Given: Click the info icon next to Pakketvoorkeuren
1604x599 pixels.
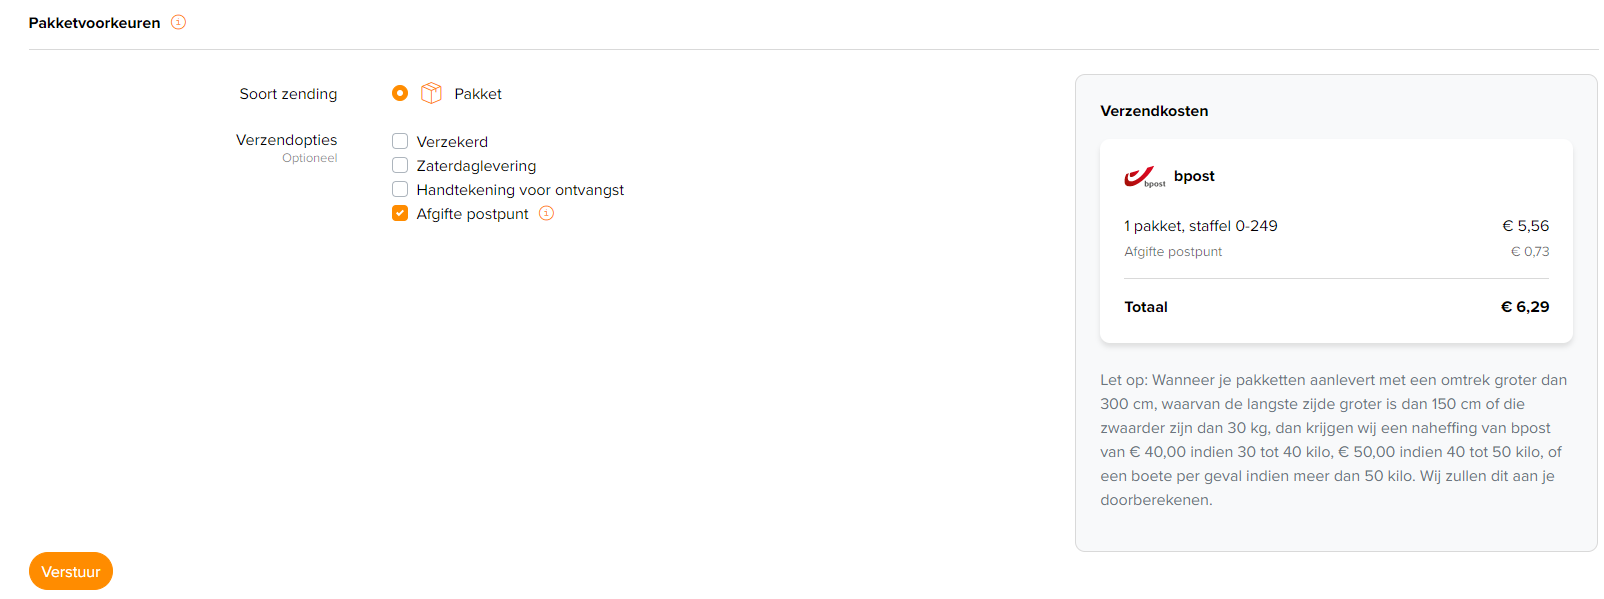Looking at the screenshot, I should 178,22.
